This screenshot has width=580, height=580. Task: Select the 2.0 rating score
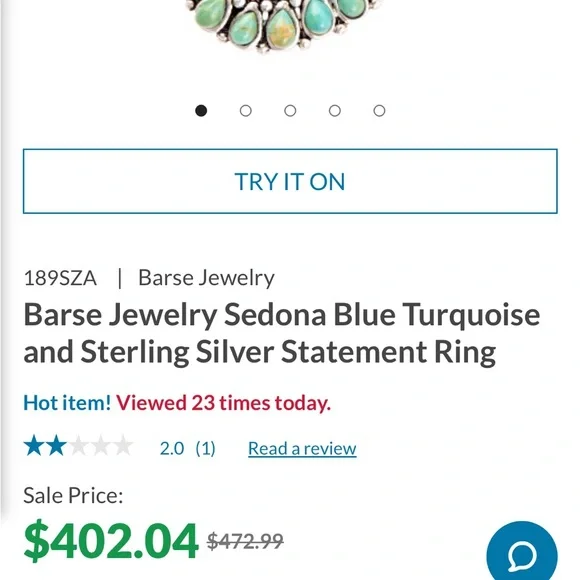(172, 449)
